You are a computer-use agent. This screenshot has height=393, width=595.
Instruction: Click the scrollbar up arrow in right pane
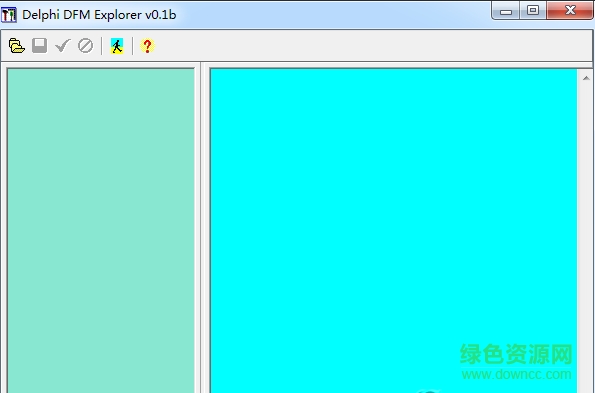coord(586,78)
